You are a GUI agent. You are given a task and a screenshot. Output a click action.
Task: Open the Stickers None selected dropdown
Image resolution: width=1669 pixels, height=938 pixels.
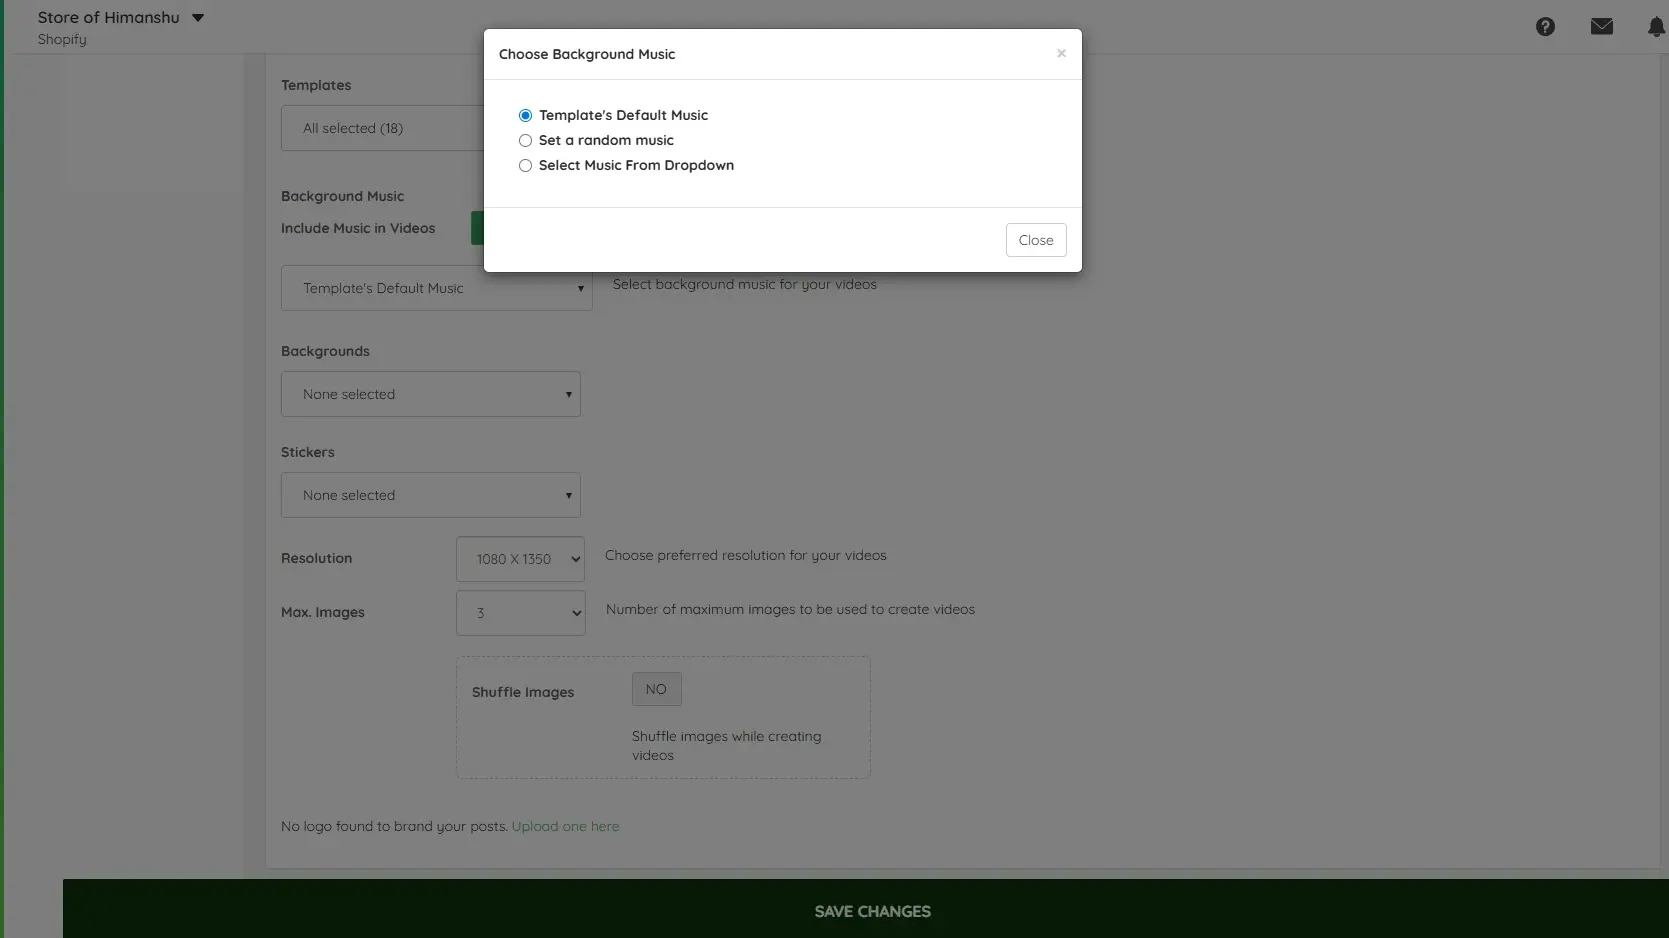430,495
